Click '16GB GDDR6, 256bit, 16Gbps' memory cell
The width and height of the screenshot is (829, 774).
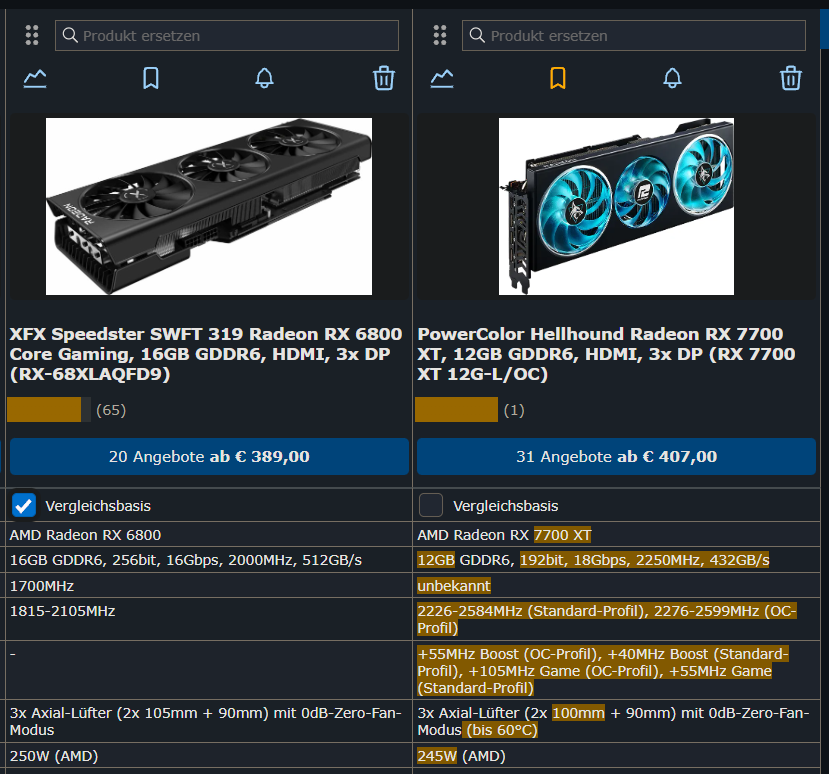coord(209,560)
